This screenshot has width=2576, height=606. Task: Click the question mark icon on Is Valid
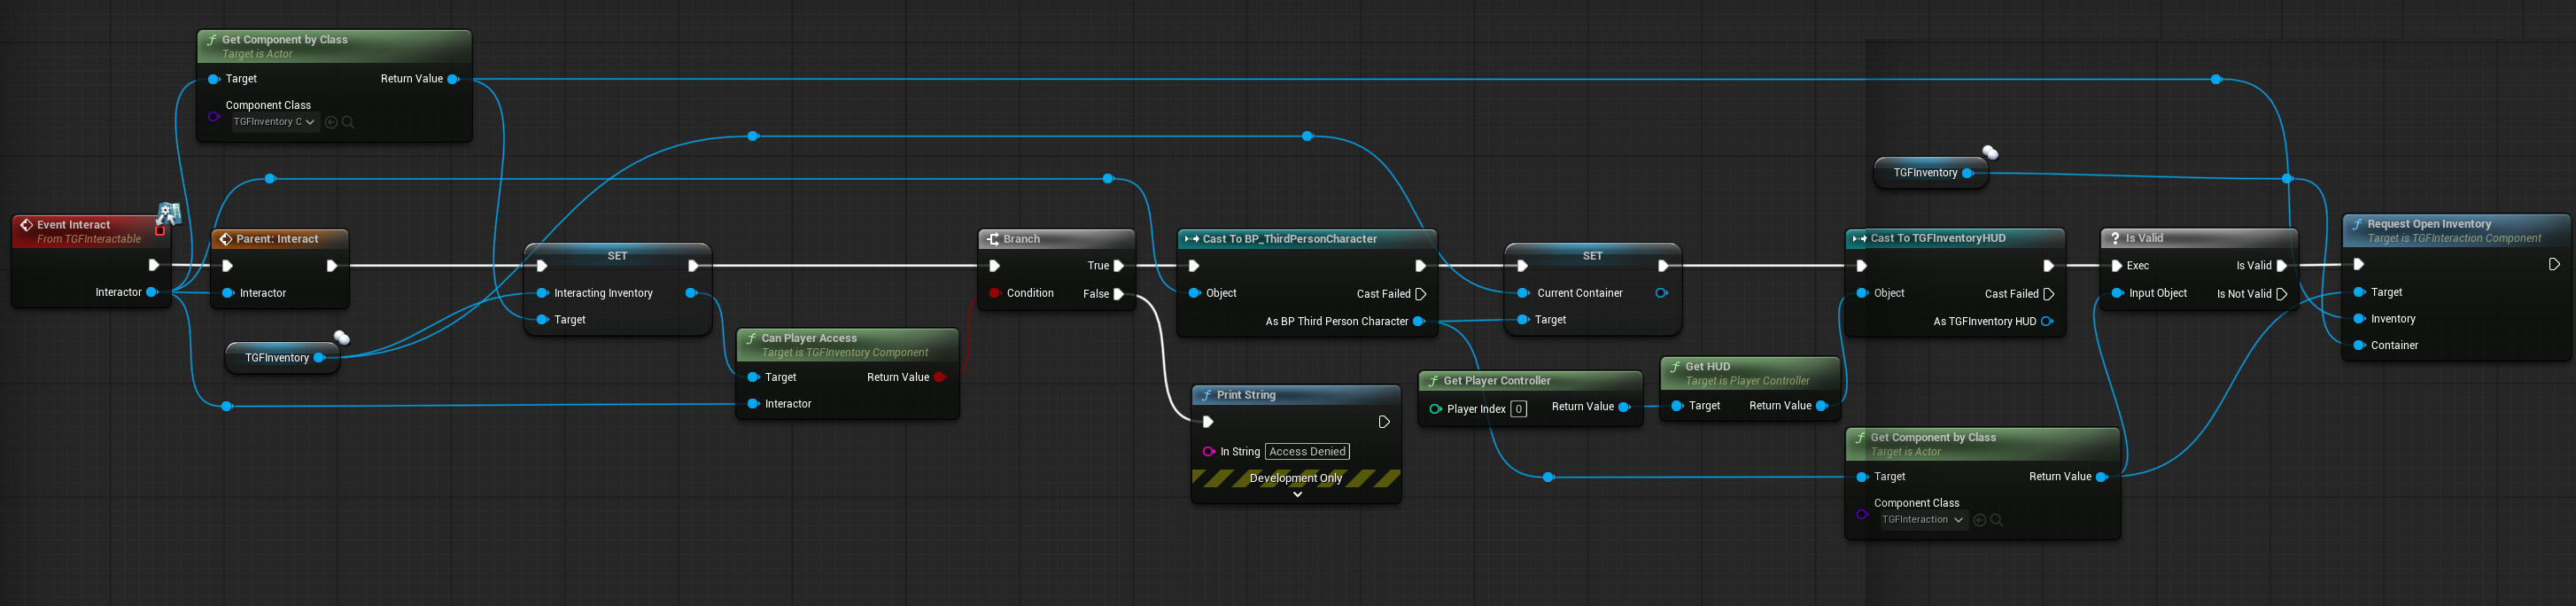pyautogui.click(x=2115, y=238)
